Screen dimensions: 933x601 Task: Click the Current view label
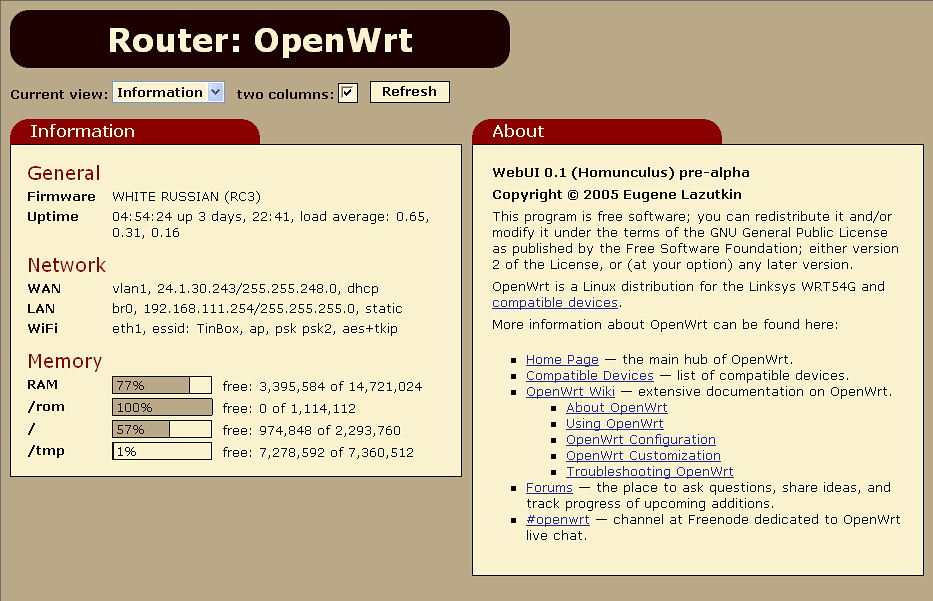pos(59,95)
